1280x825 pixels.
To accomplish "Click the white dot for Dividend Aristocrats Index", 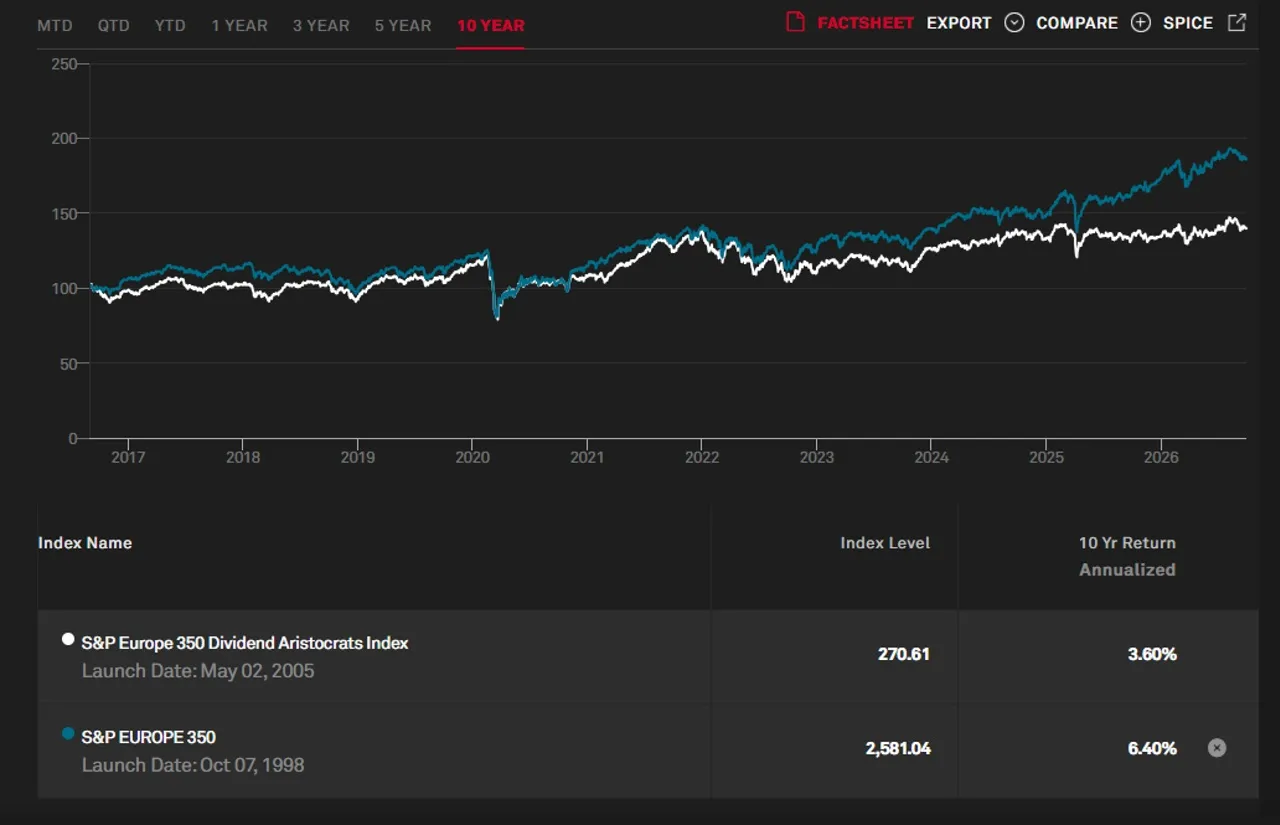I will 68,639.
